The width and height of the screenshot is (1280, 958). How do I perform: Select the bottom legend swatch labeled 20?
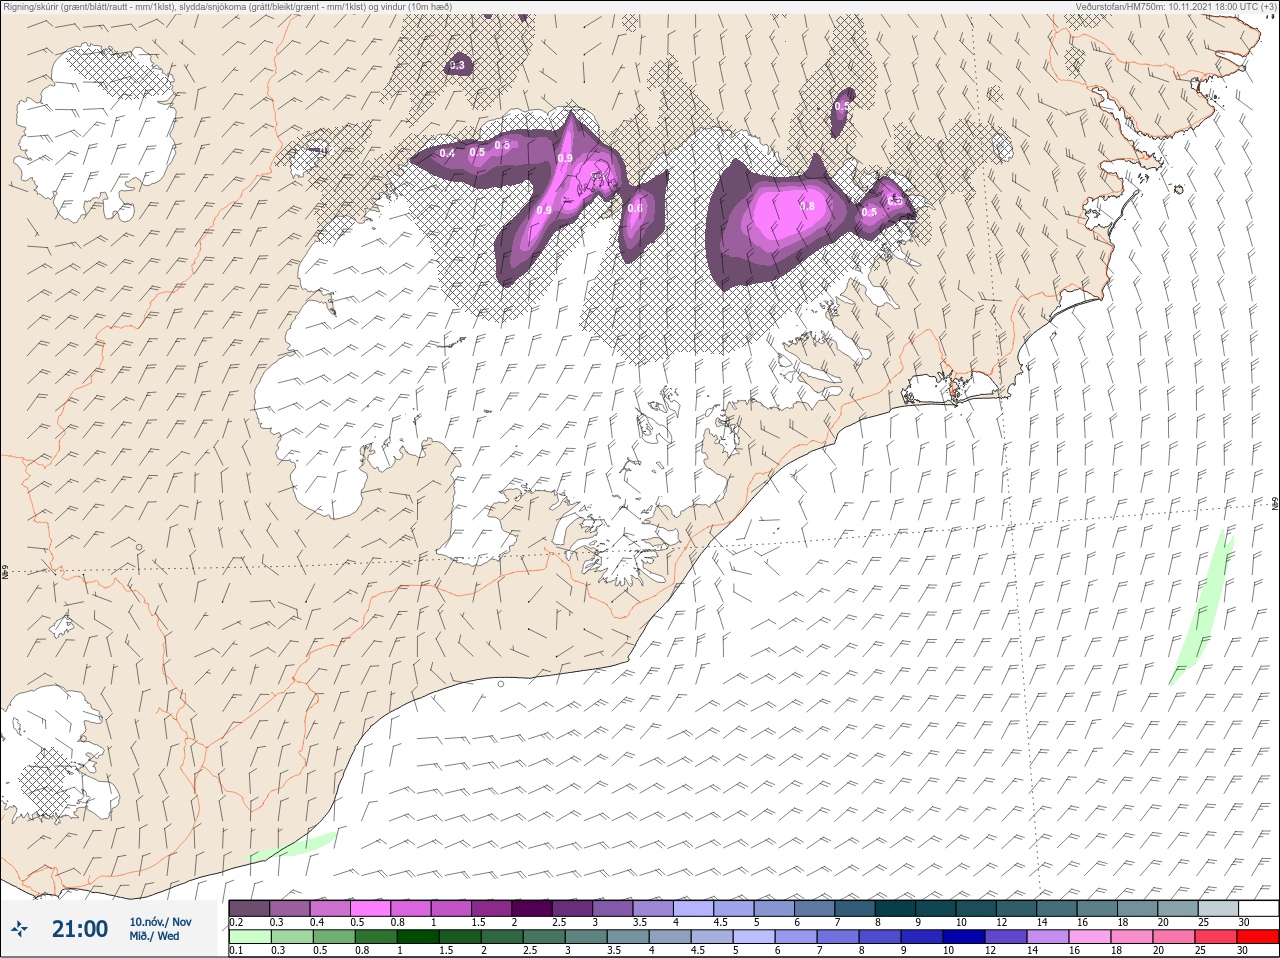[1174, 937]
